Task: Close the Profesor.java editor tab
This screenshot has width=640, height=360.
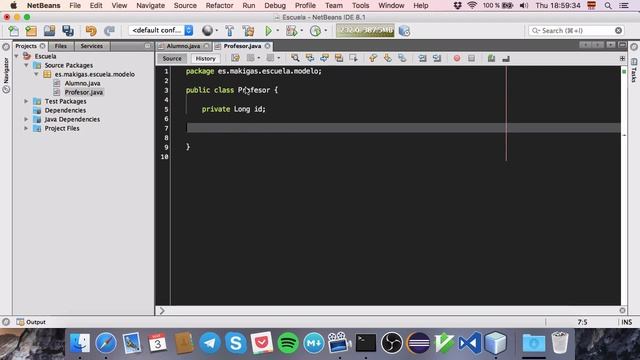Action: click(267, 46)
